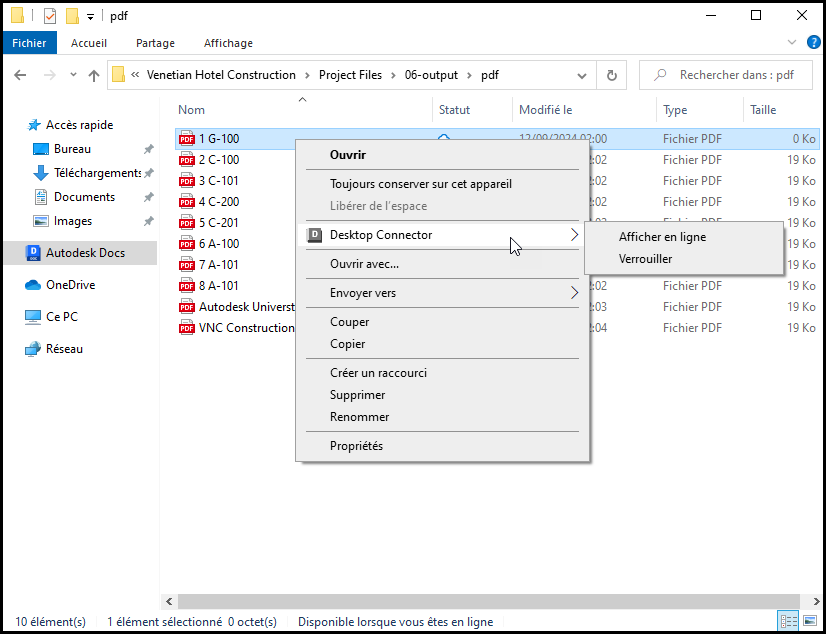The height and width of the screenshot is (634, 826).
Task: Select Toujours conserver sur cet appareil
Action: (x=442, y=184)
